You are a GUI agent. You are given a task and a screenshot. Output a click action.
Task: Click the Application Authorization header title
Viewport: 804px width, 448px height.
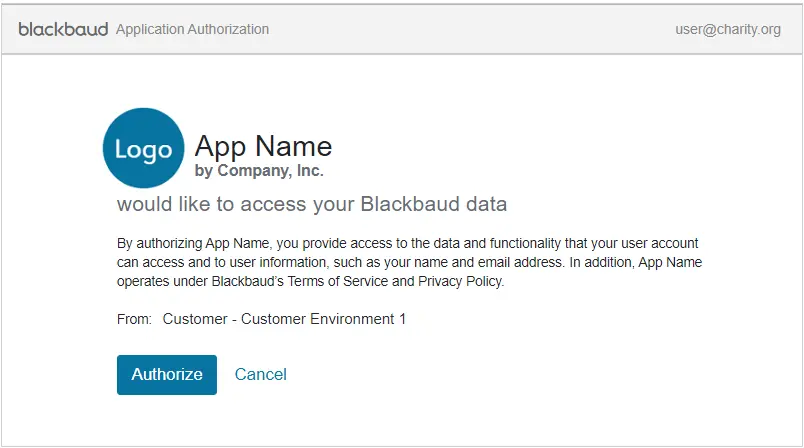click(x=192, y=29)
